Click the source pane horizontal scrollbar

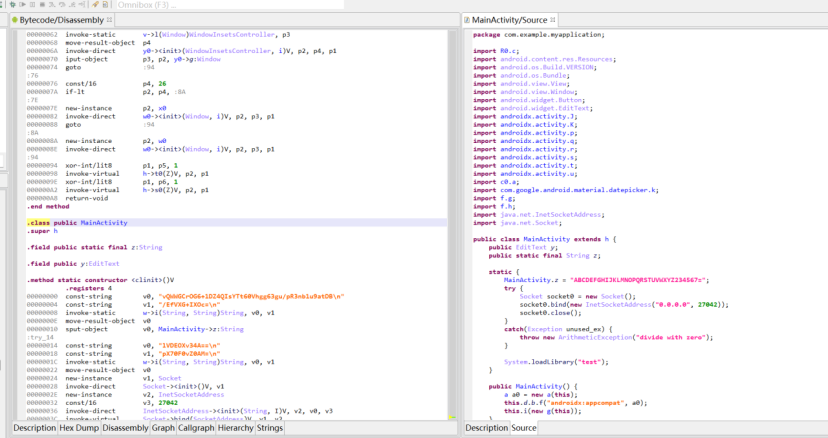click(x=640, y=415)
